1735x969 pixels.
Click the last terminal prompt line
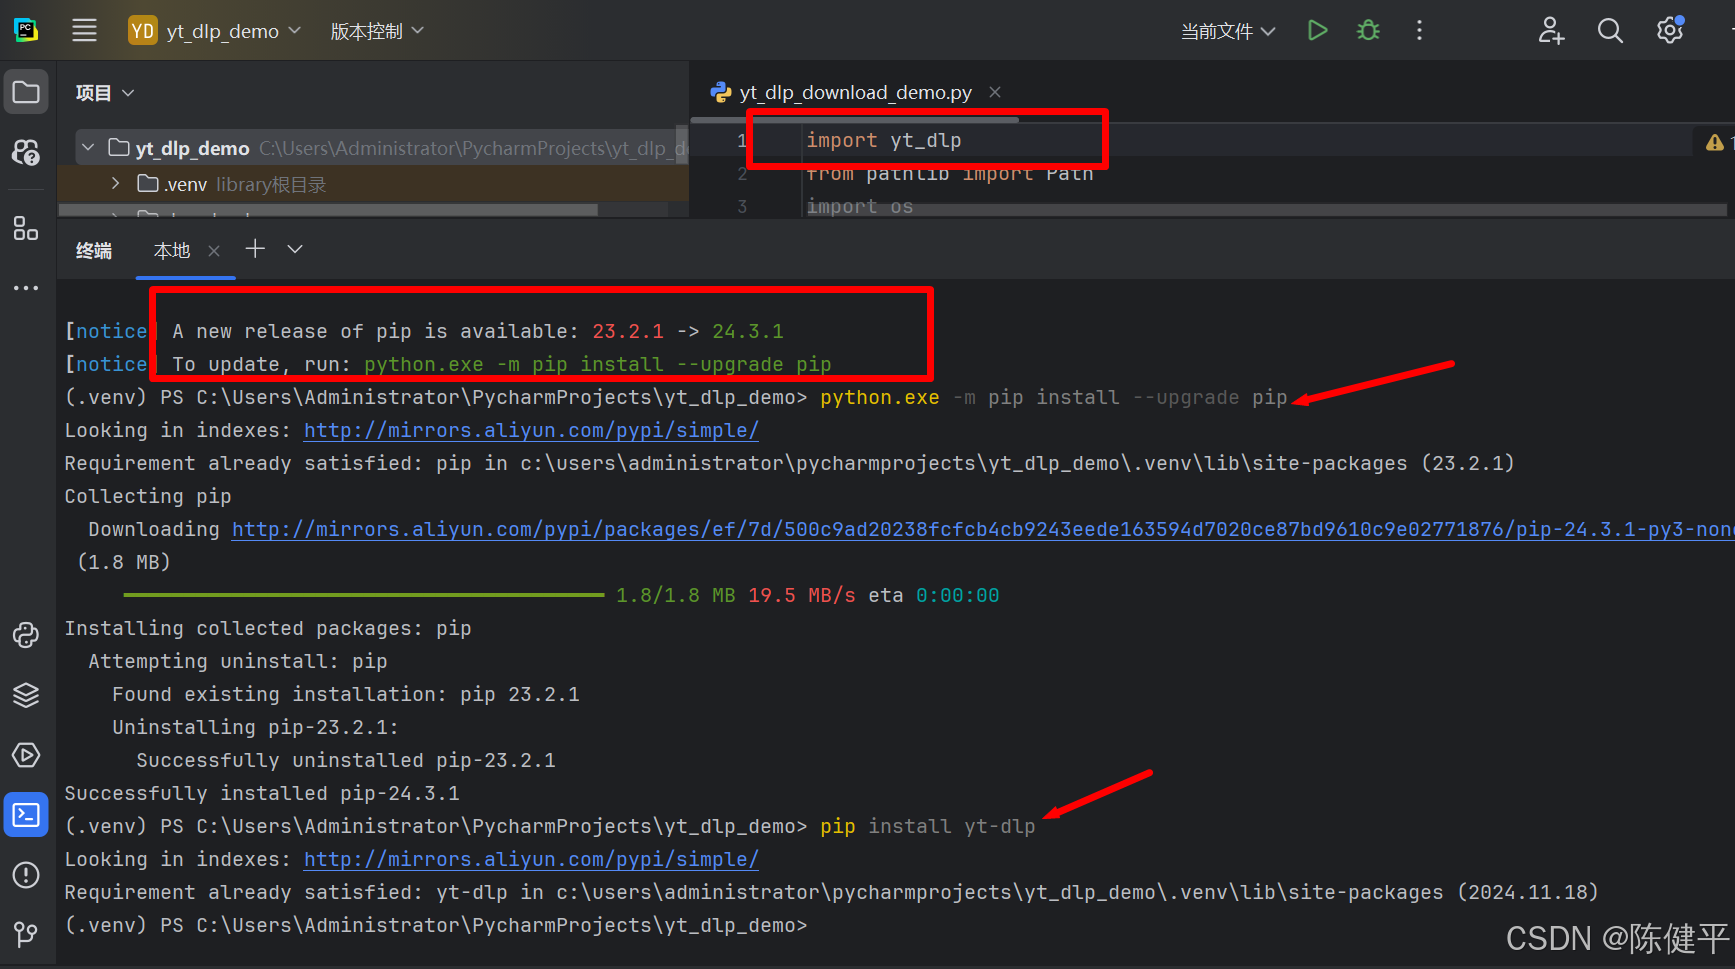pyautogui.click(x=436, y=925)
